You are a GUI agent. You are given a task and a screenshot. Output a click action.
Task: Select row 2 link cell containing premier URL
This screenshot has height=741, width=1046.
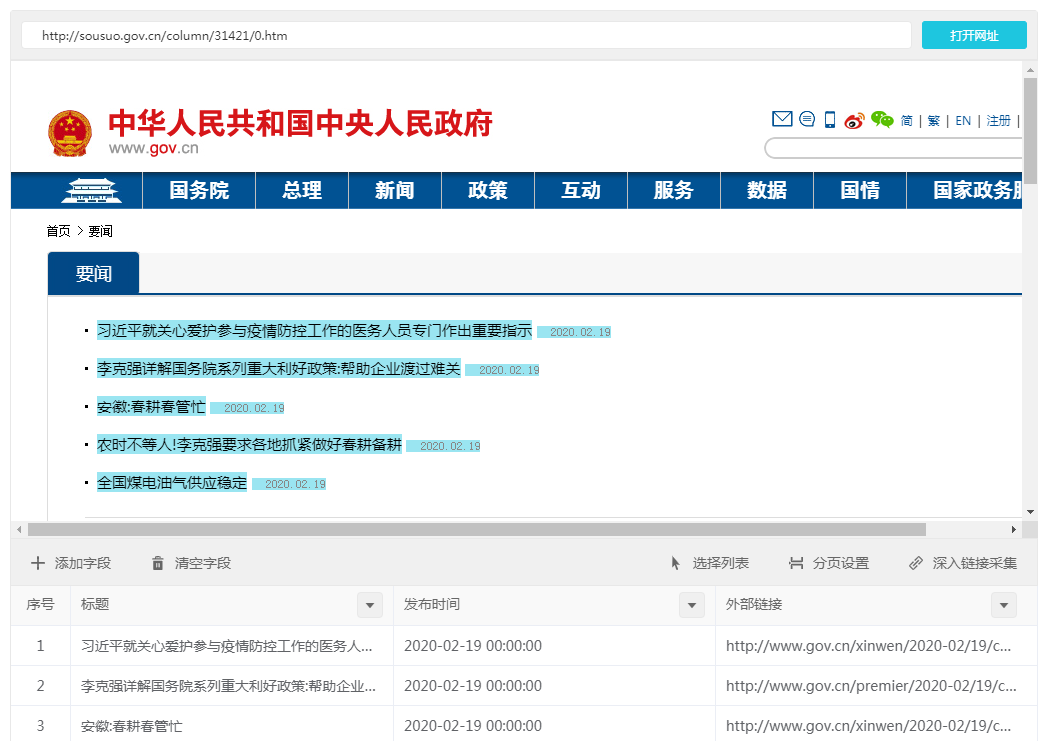(876, 686)
